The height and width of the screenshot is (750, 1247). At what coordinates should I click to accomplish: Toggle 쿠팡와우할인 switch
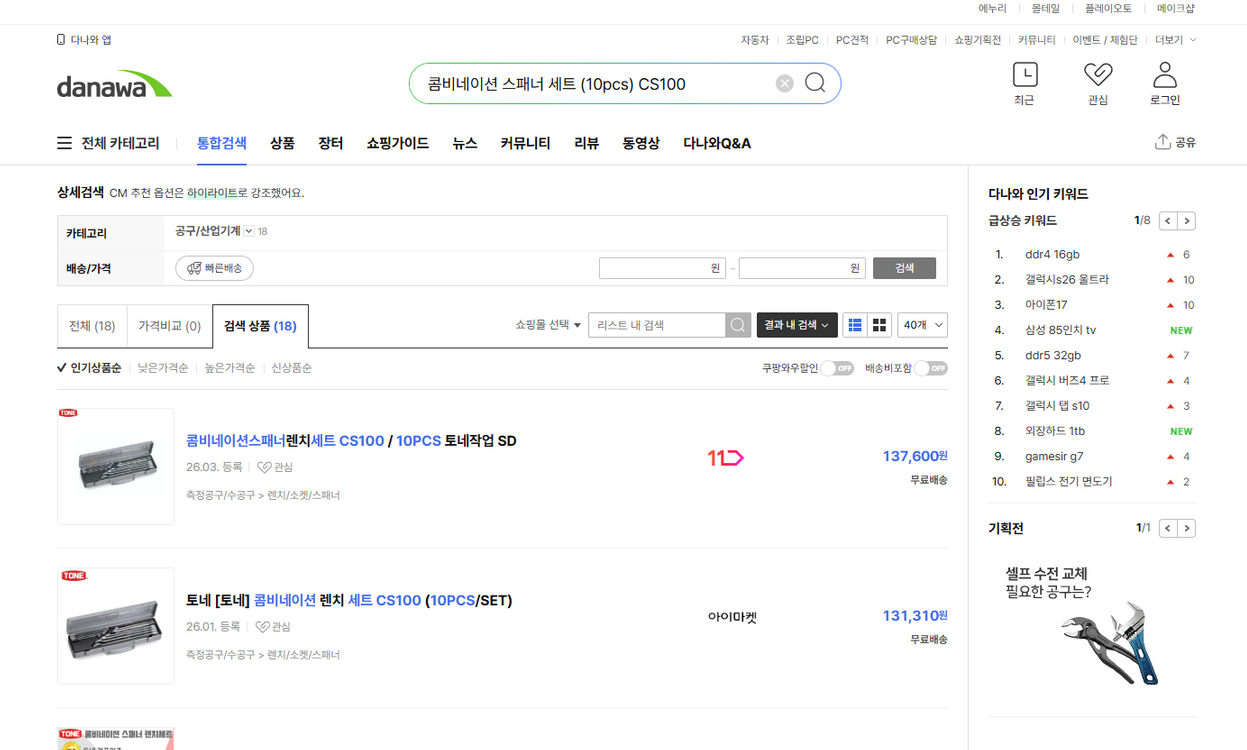[837, 368]
